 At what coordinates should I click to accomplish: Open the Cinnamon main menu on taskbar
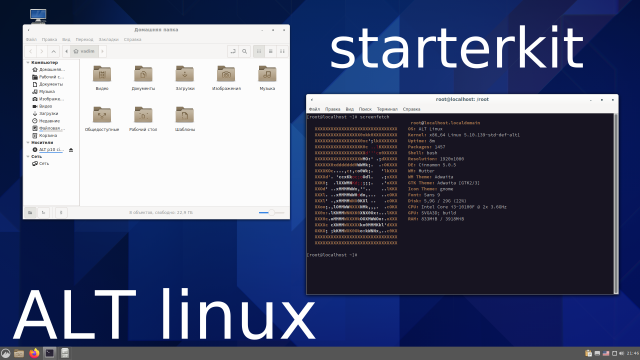coord(5,353)
